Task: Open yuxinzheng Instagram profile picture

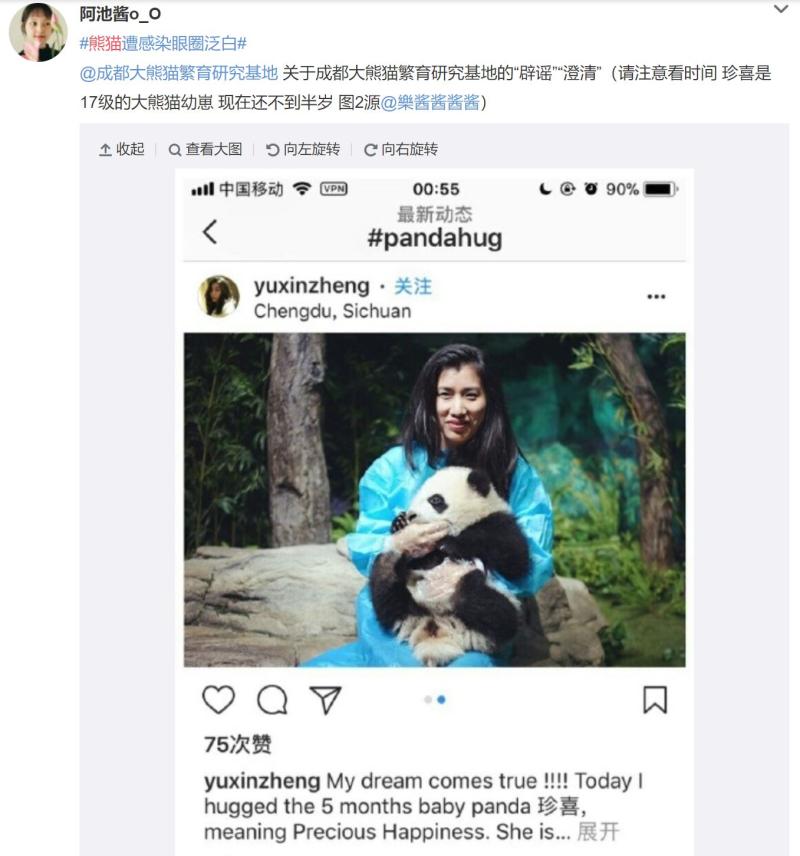Action: tap(218, 296)
